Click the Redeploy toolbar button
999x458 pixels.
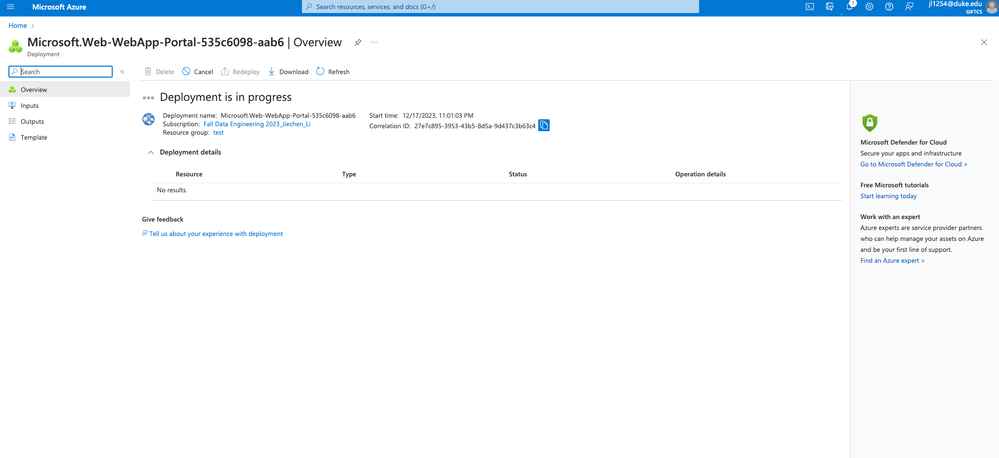240,72
